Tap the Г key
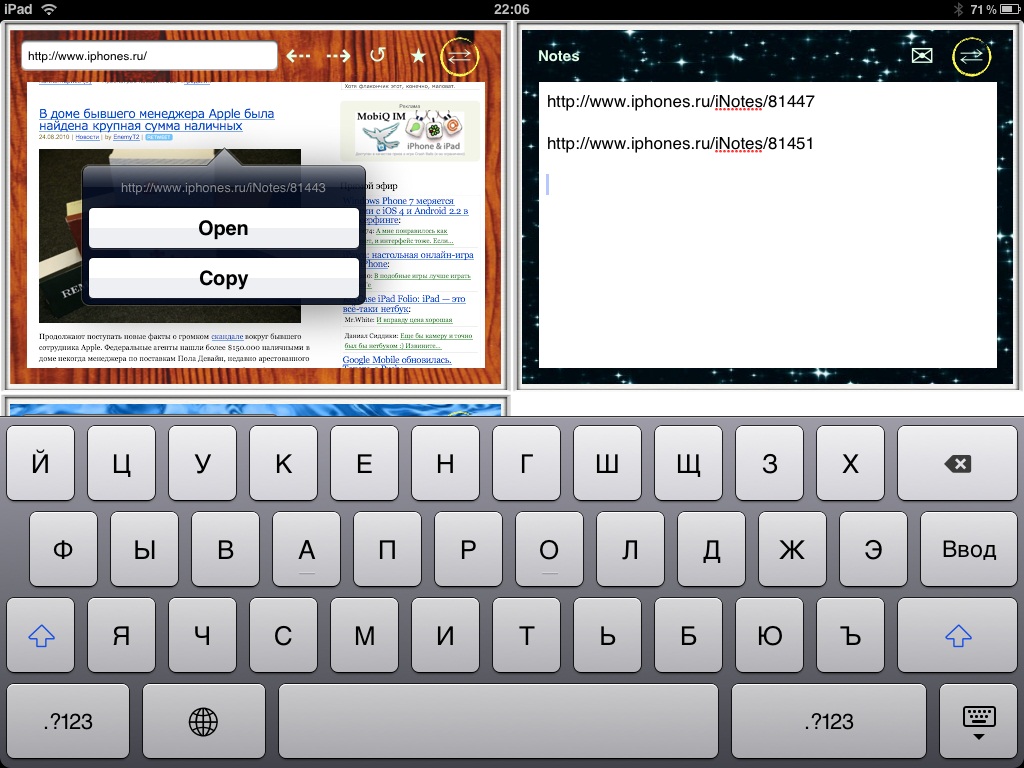1024x768 pixels. [x=526, y=463]
